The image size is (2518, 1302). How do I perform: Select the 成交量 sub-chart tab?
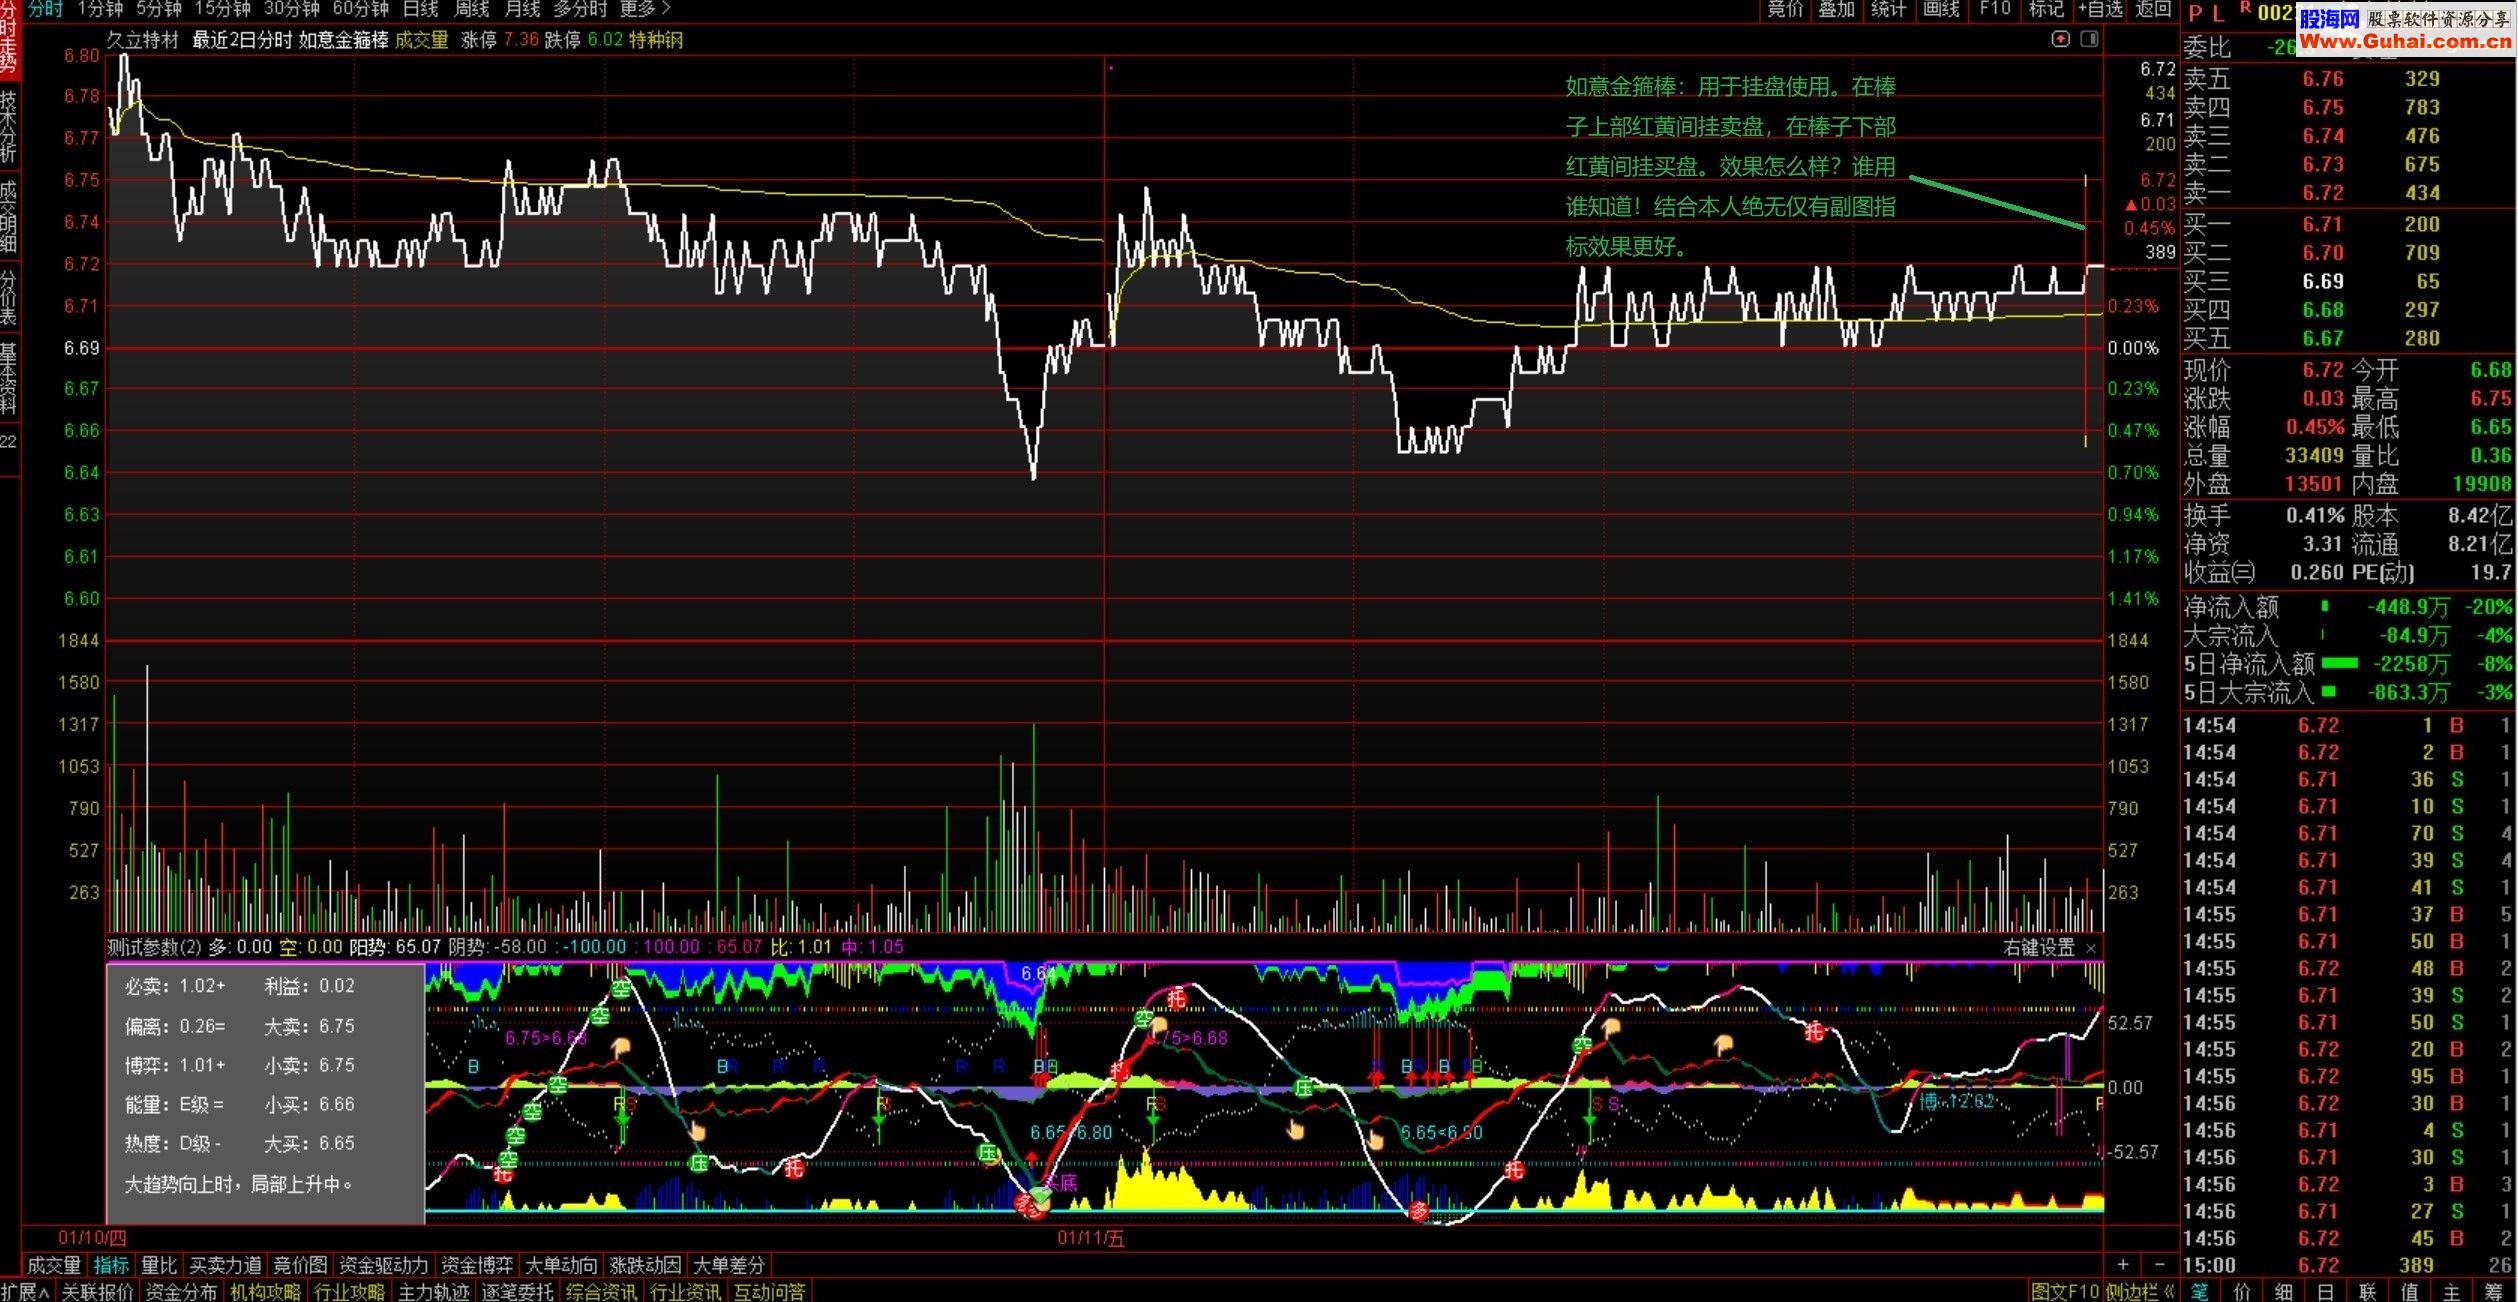[x=54, y=1265]
